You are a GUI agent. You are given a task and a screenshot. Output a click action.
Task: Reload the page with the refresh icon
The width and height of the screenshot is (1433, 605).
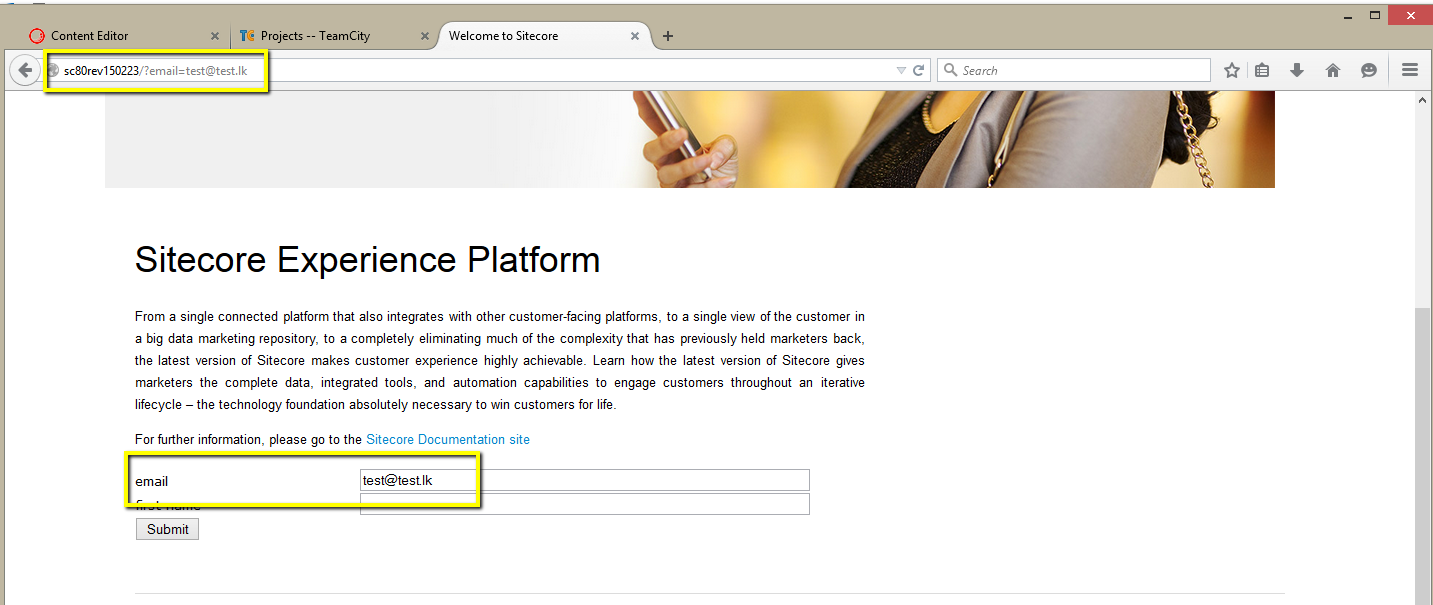(x=919, y=70)
